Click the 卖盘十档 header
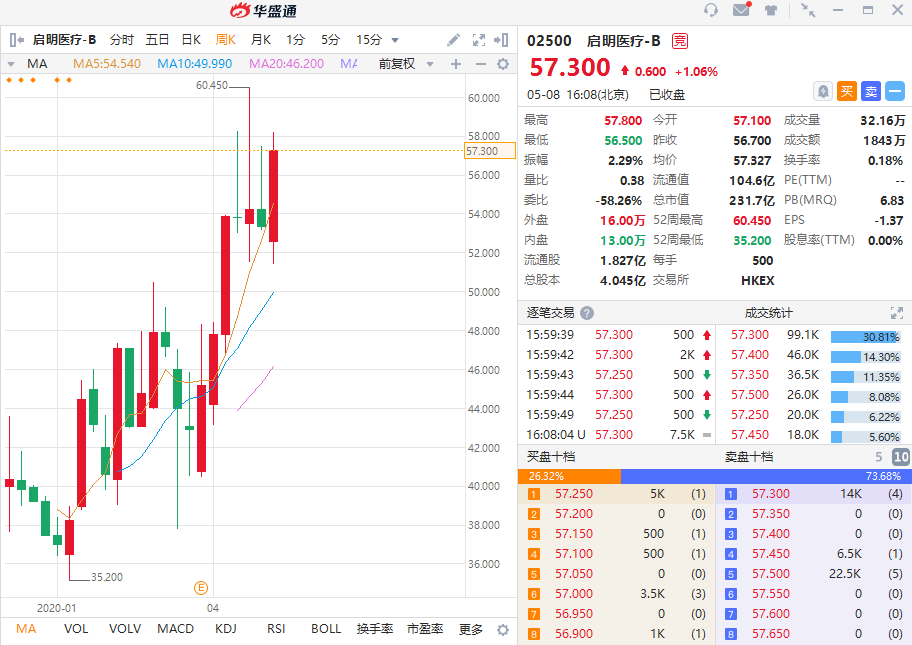 tap(749, 457)
